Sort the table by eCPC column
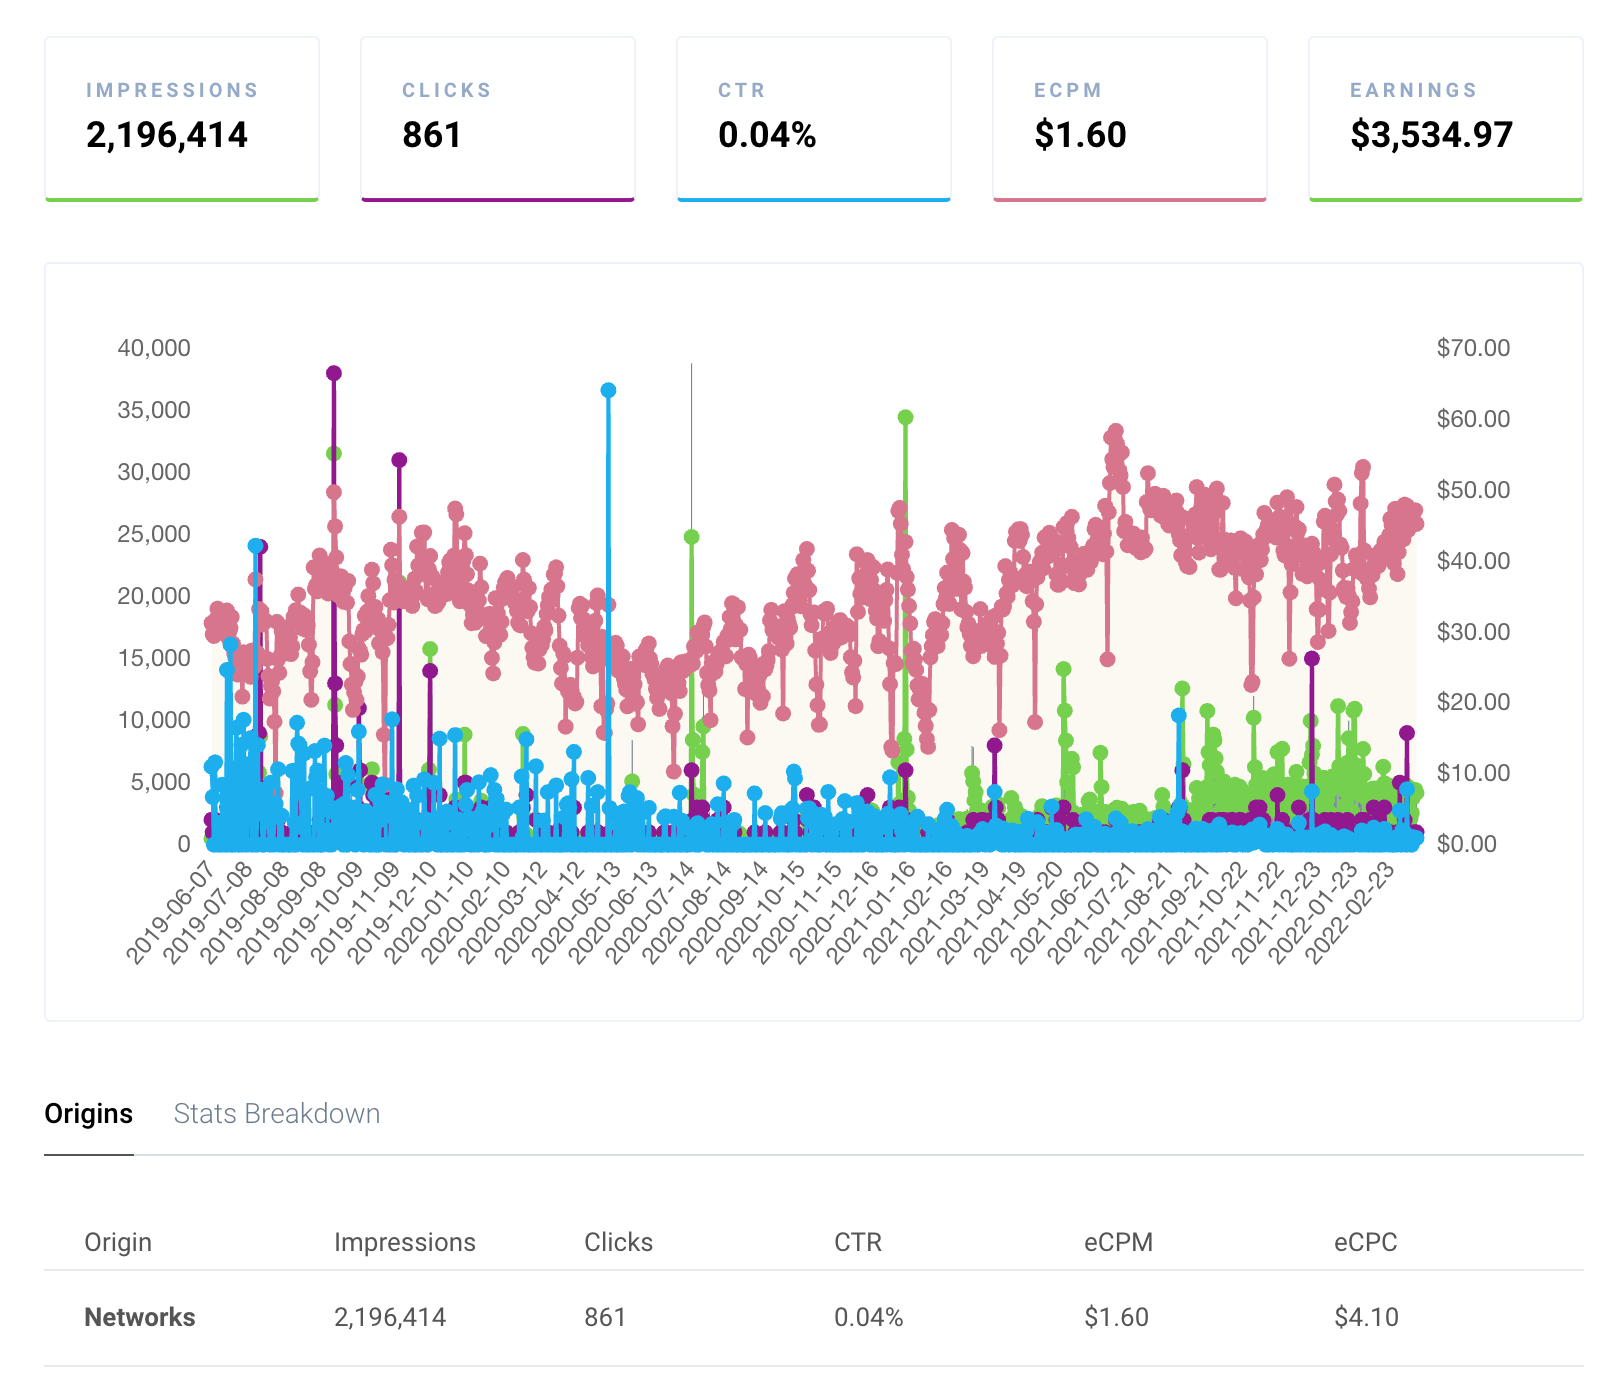1624x1398 pixels. (1366, 1242)
